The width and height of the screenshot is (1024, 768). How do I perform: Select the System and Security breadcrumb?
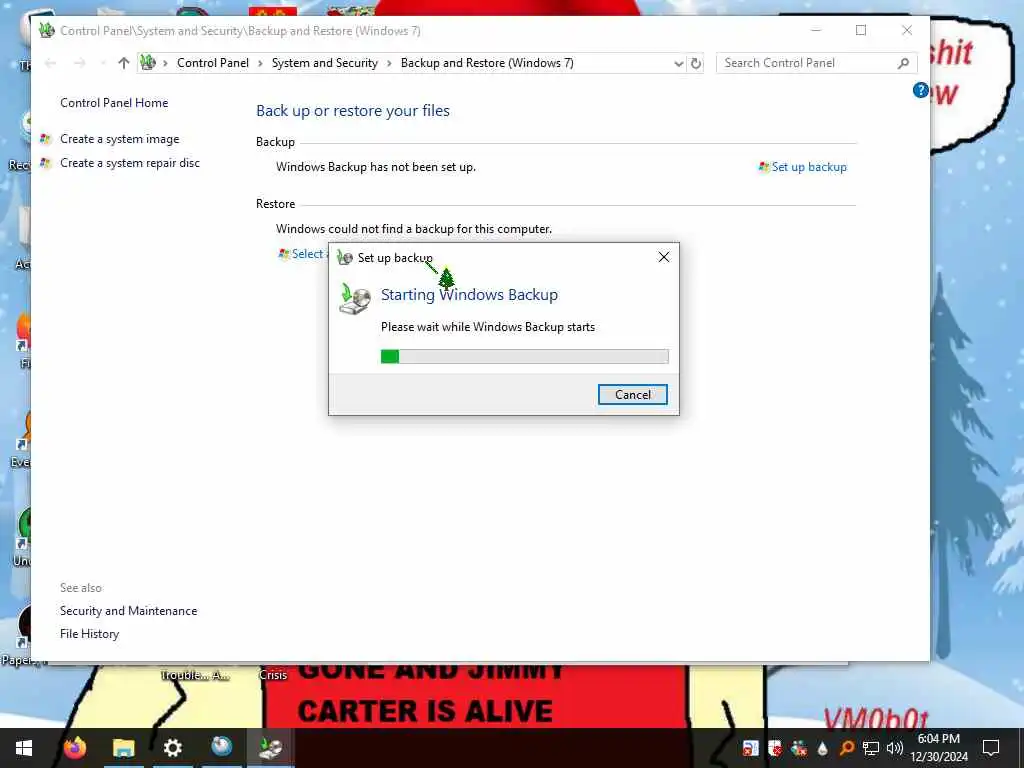pyautogui.click(x=325, y=63)
